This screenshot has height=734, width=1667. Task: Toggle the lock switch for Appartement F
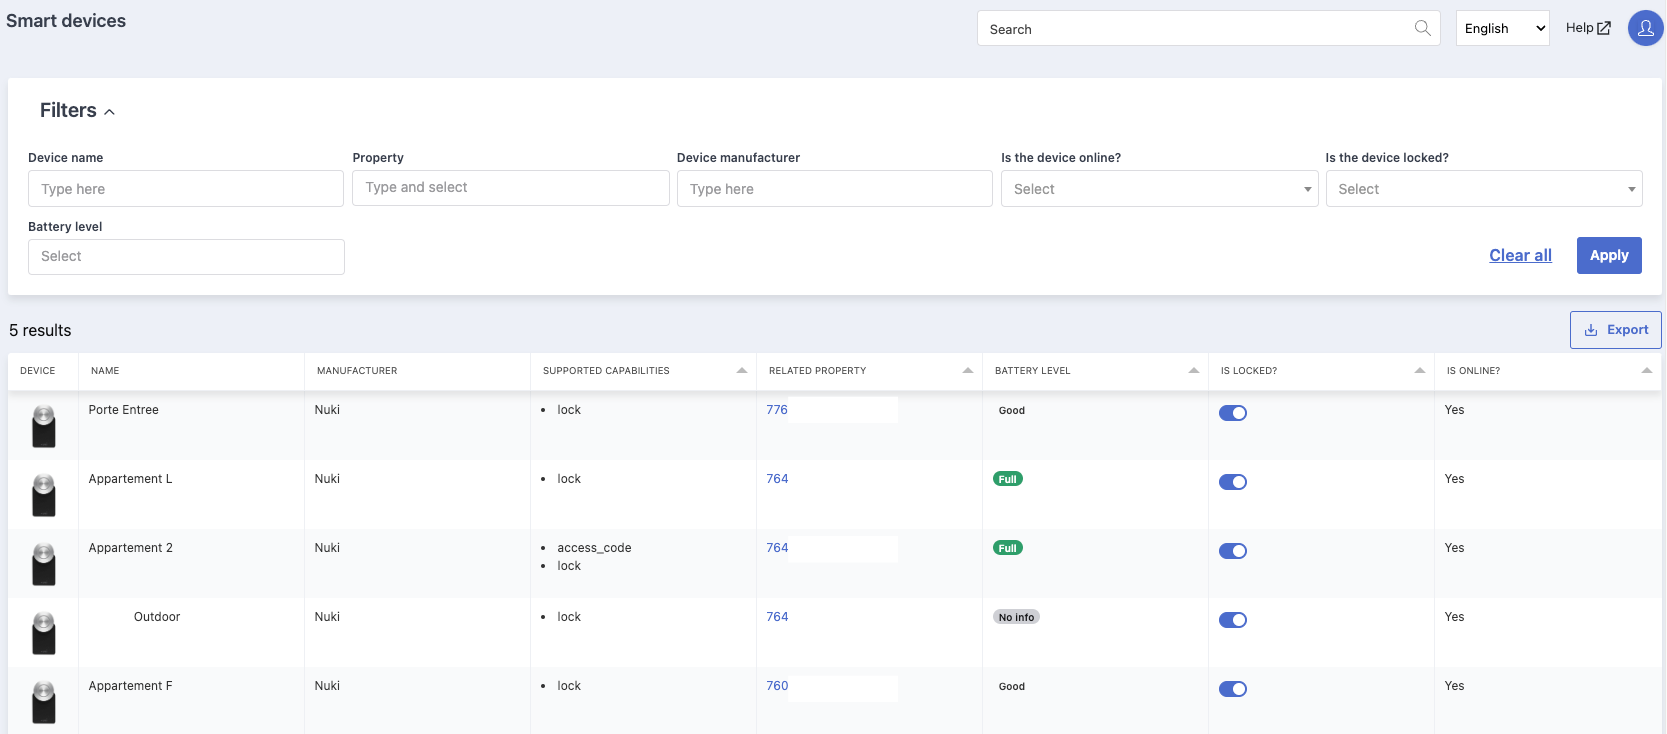pyautogui.click(x=1233, y=689)
